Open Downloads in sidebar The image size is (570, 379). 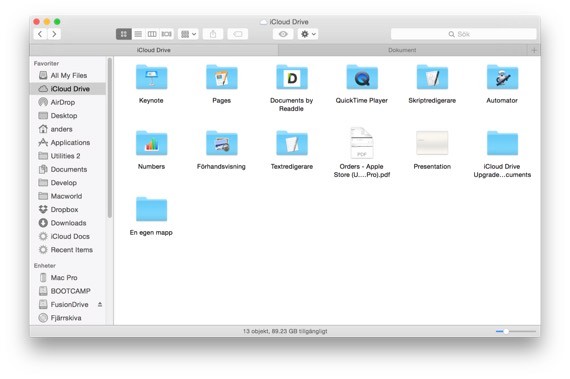click(x=68, y=223)
